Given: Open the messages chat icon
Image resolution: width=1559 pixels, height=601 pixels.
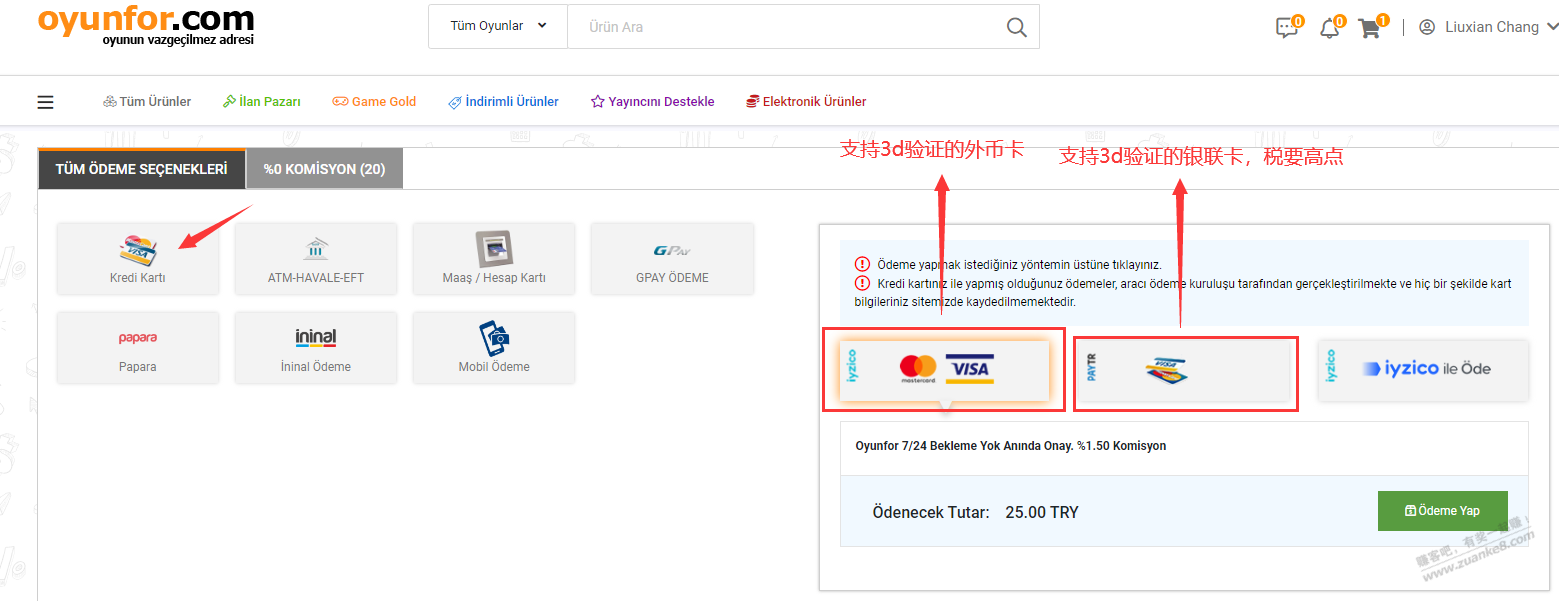Looking at the screenshot, I should click(x=1287, y=28).
